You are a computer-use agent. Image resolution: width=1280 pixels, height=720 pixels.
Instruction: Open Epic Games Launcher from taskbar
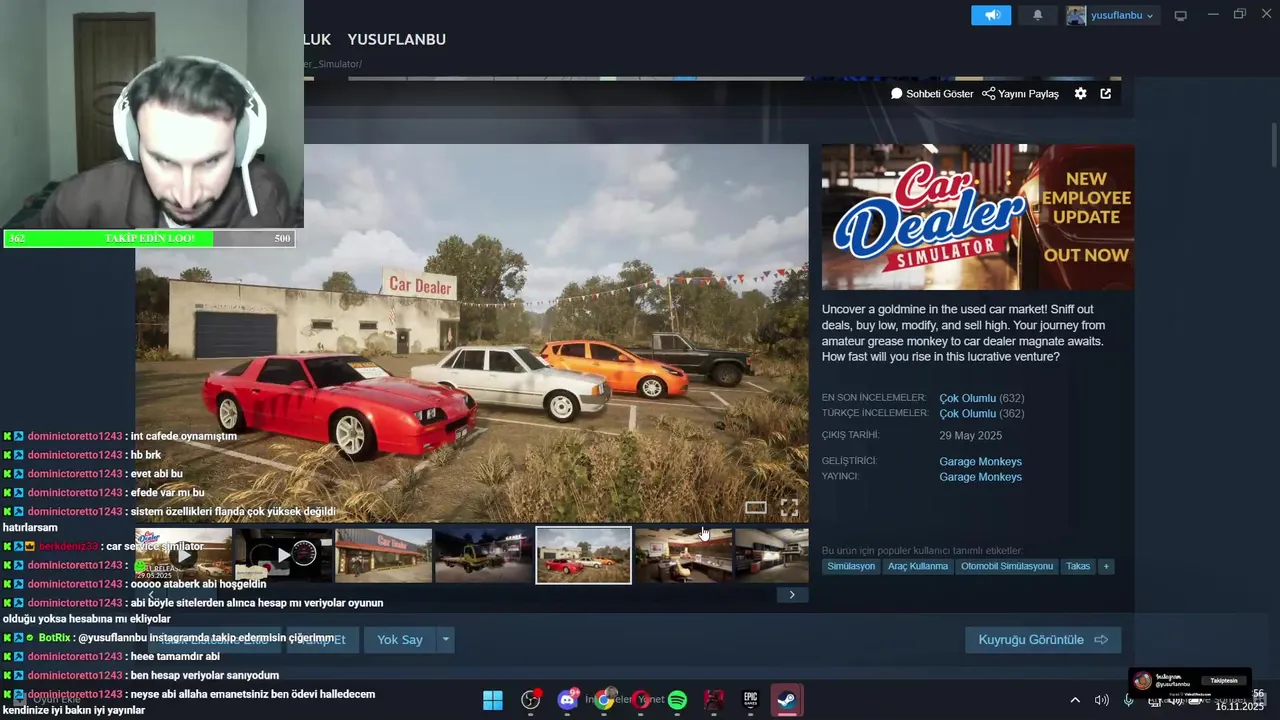(750, 700)
